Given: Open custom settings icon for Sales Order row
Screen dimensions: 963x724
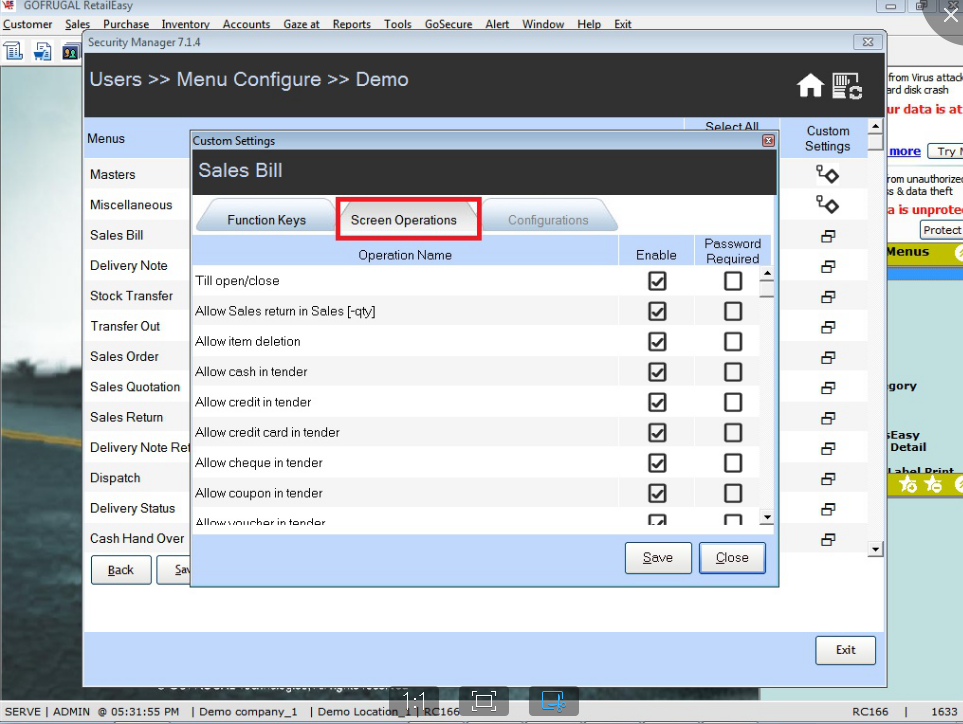Looking at the screenshot, I should point(828,357).
